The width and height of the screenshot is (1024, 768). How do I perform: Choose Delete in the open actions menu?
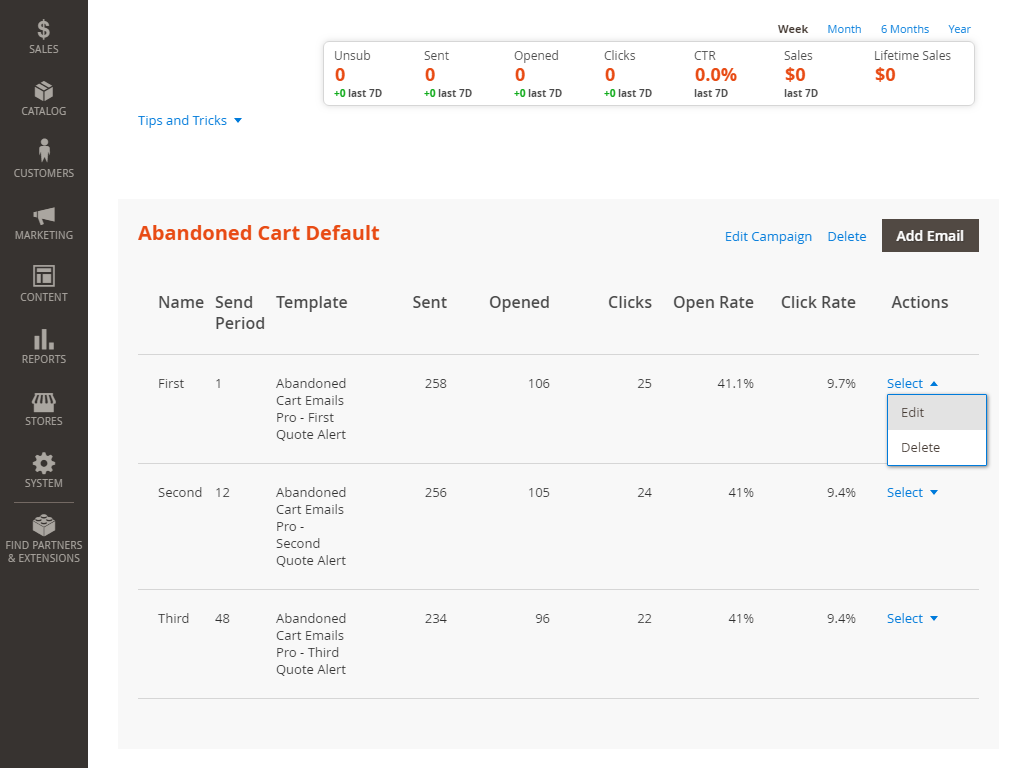[936, 447]
